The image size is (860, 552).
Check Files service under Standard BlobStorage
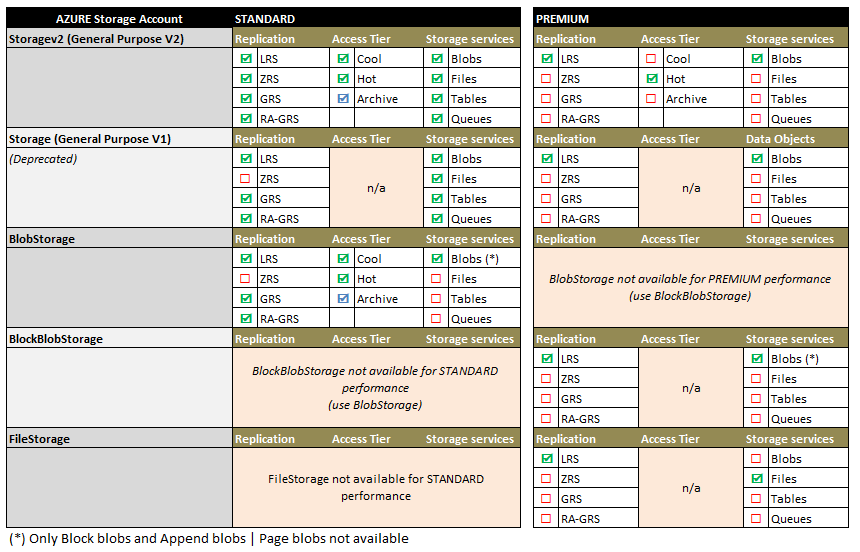point(437,279)
